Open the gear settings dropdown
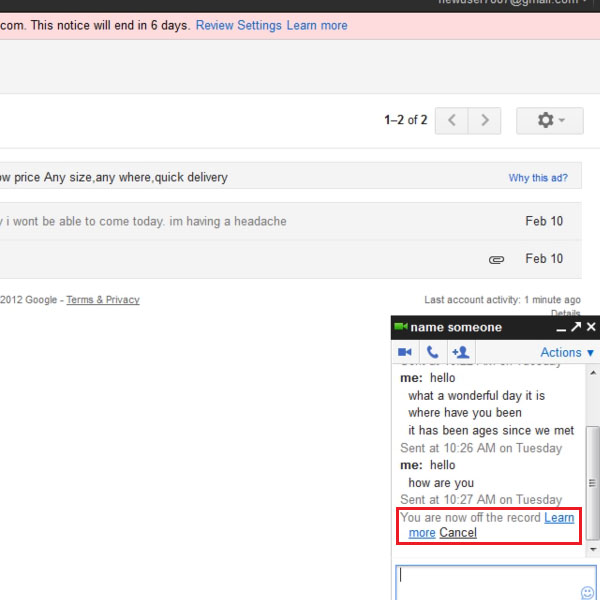 tap(550, 121)
